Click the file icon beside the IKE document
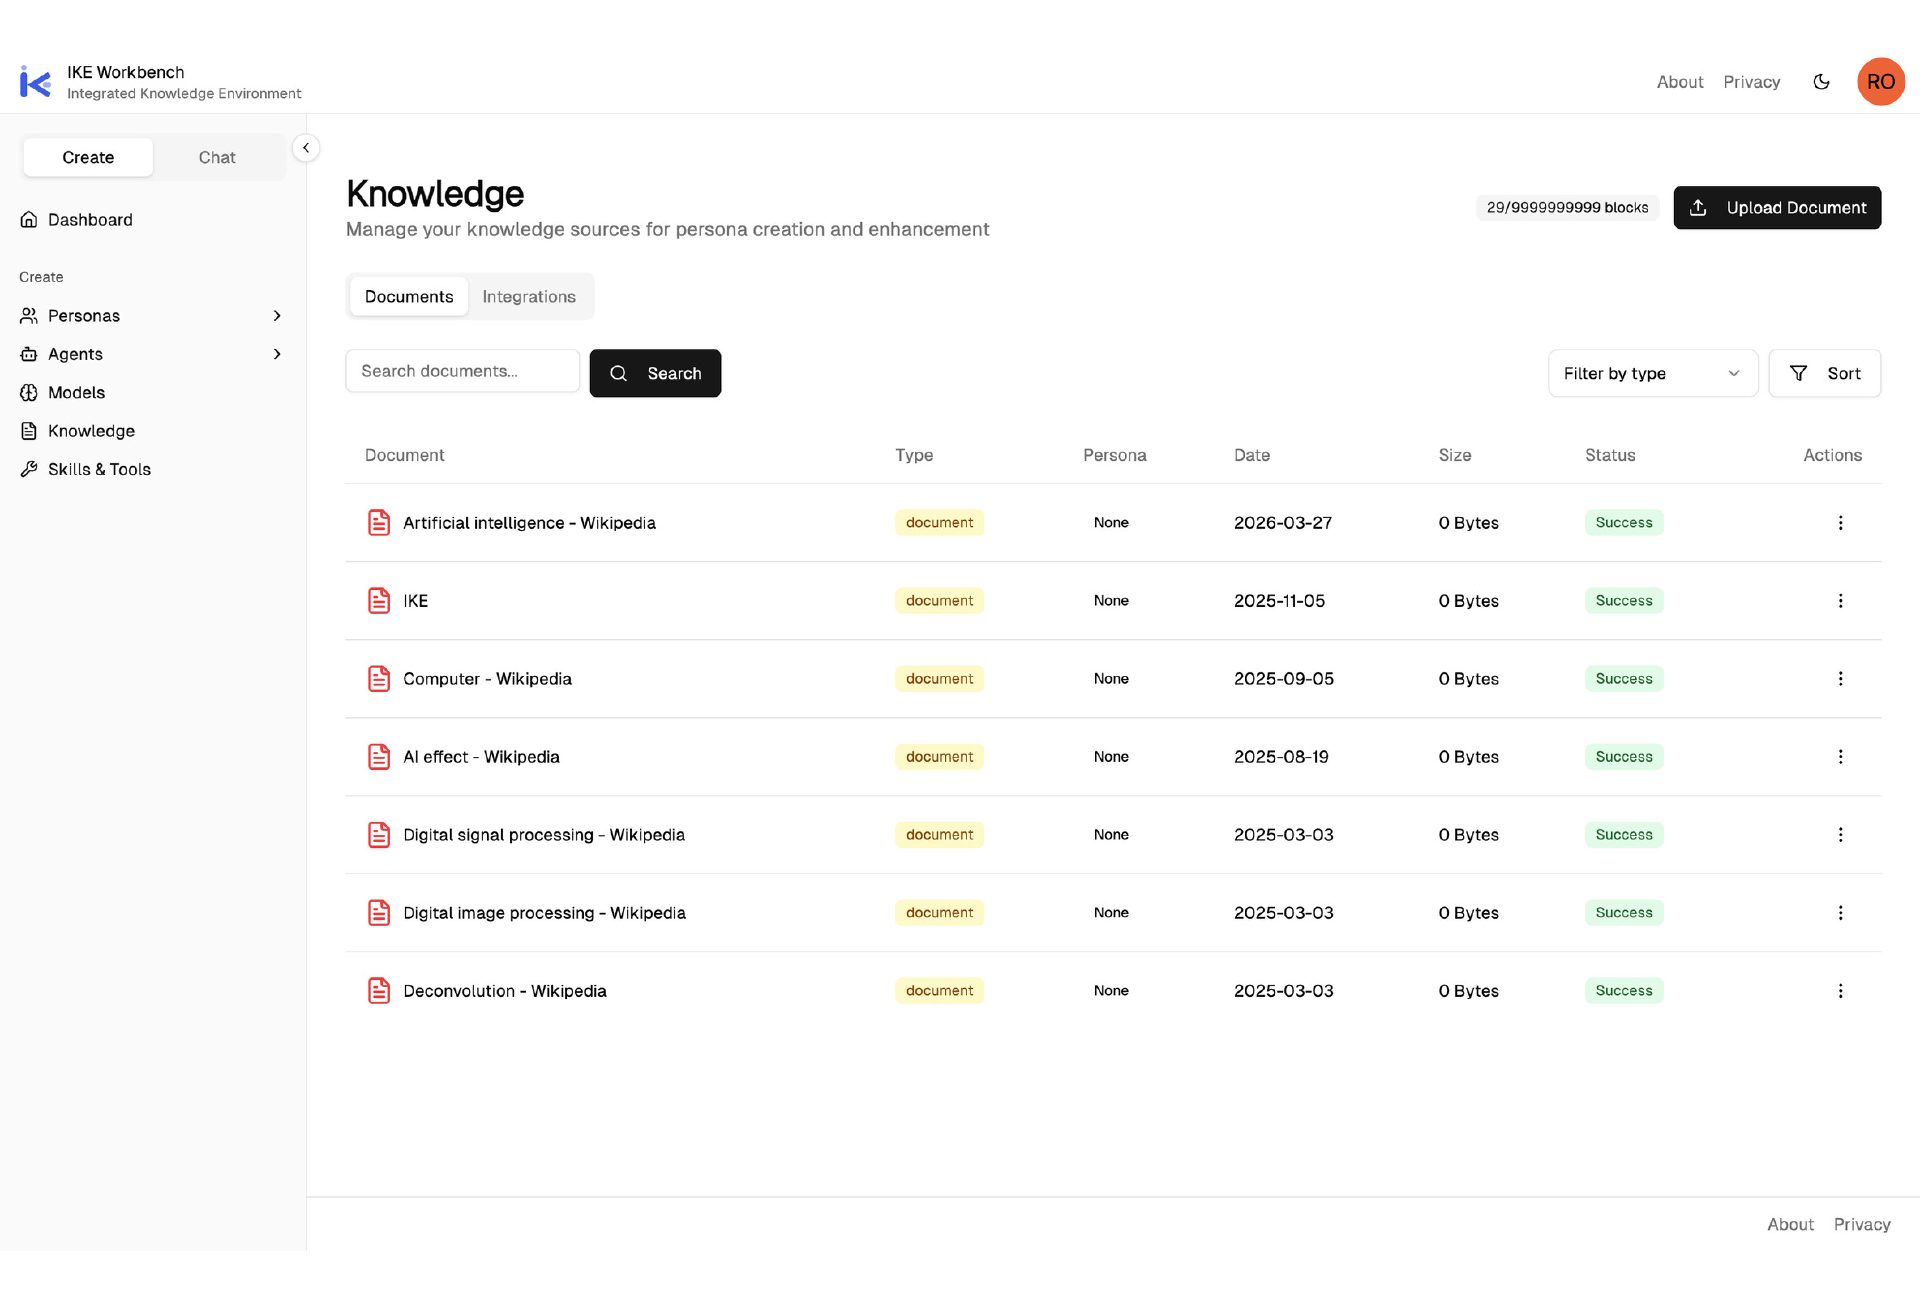1920x1301 pixels. 379,601
